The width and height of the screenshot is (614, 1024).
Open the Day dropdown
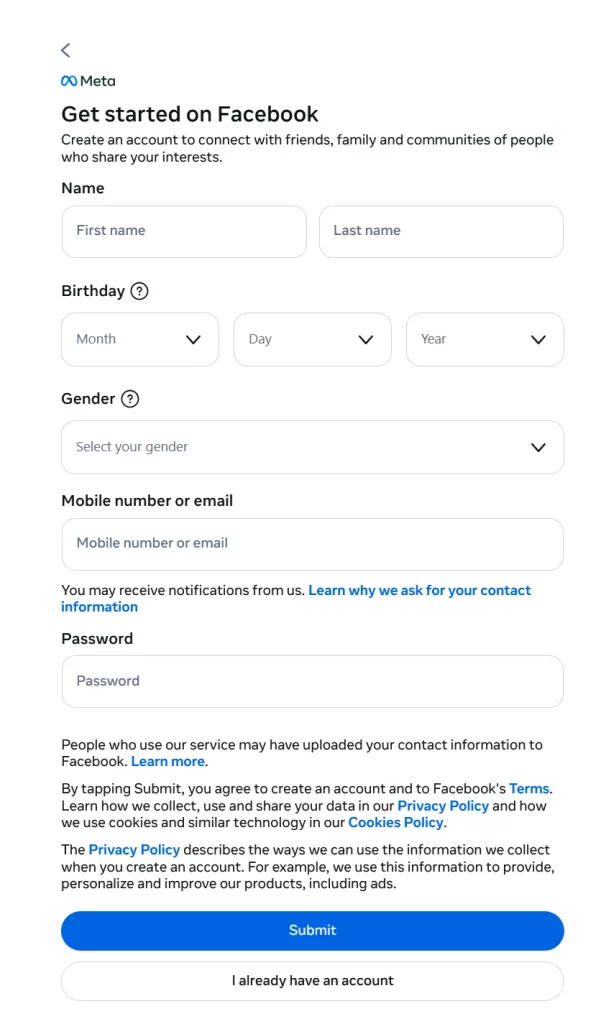(x=312, y=339)
